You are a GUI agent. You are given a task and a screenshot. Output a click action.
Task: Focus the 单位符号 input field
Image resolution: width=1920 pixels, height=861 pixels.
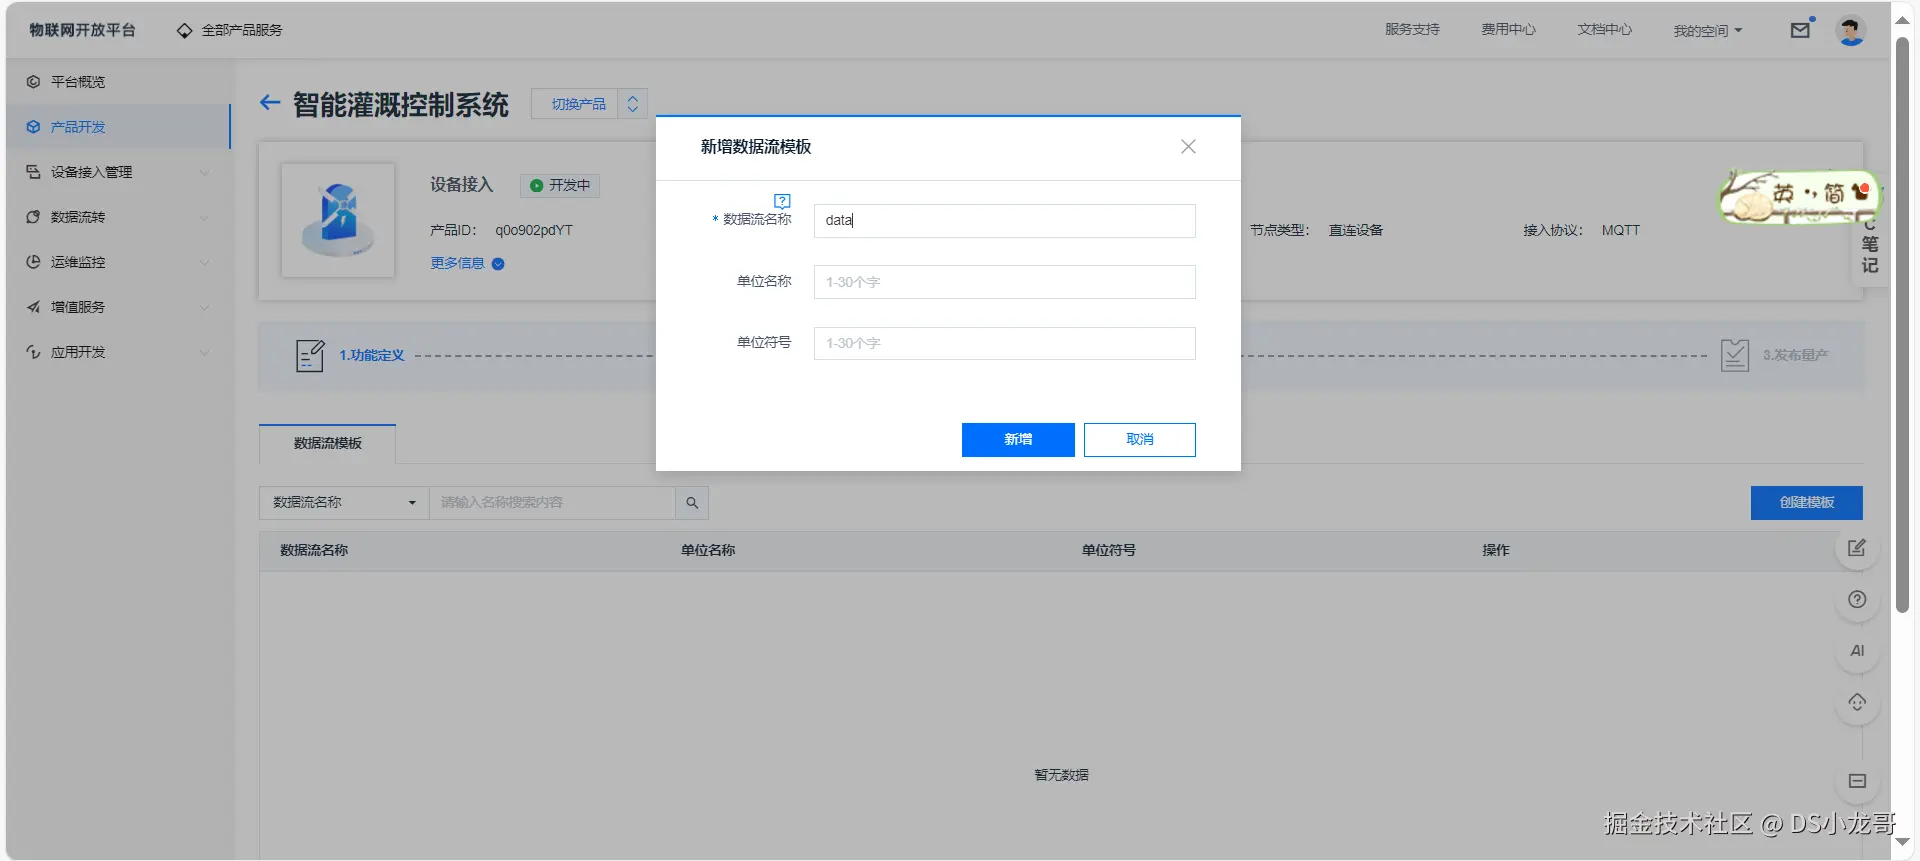(x=1004, y=343)
